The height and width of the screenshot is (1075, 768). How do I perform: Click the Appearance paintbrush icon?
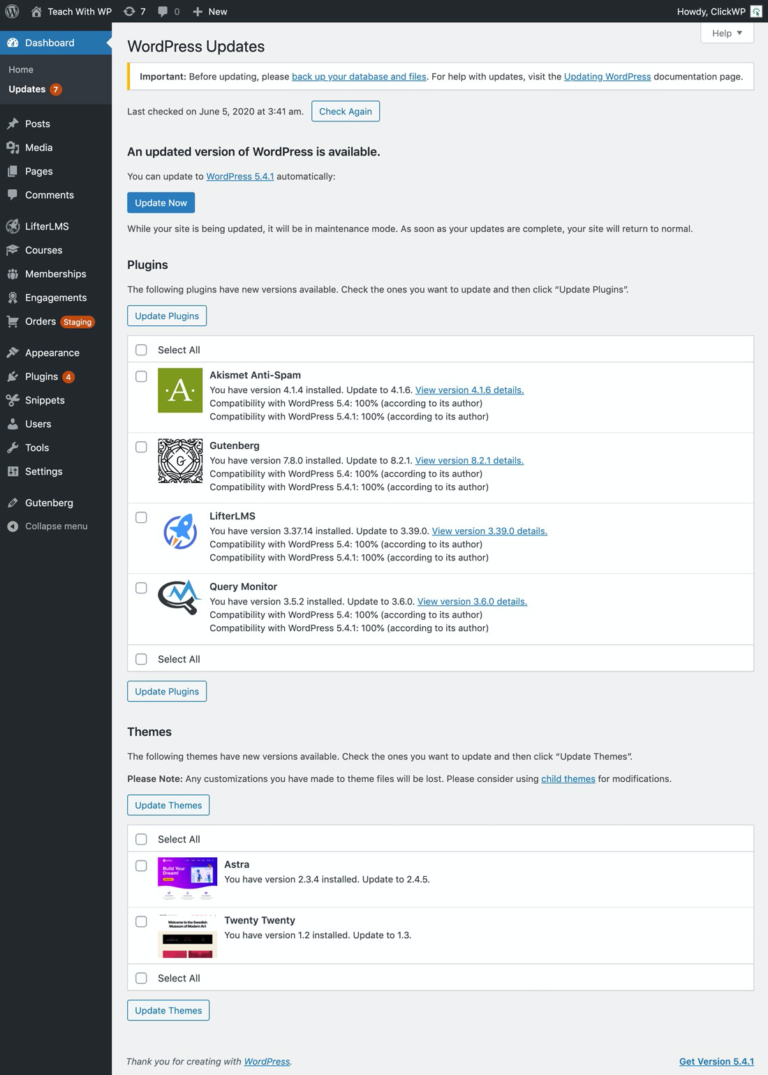12,352
